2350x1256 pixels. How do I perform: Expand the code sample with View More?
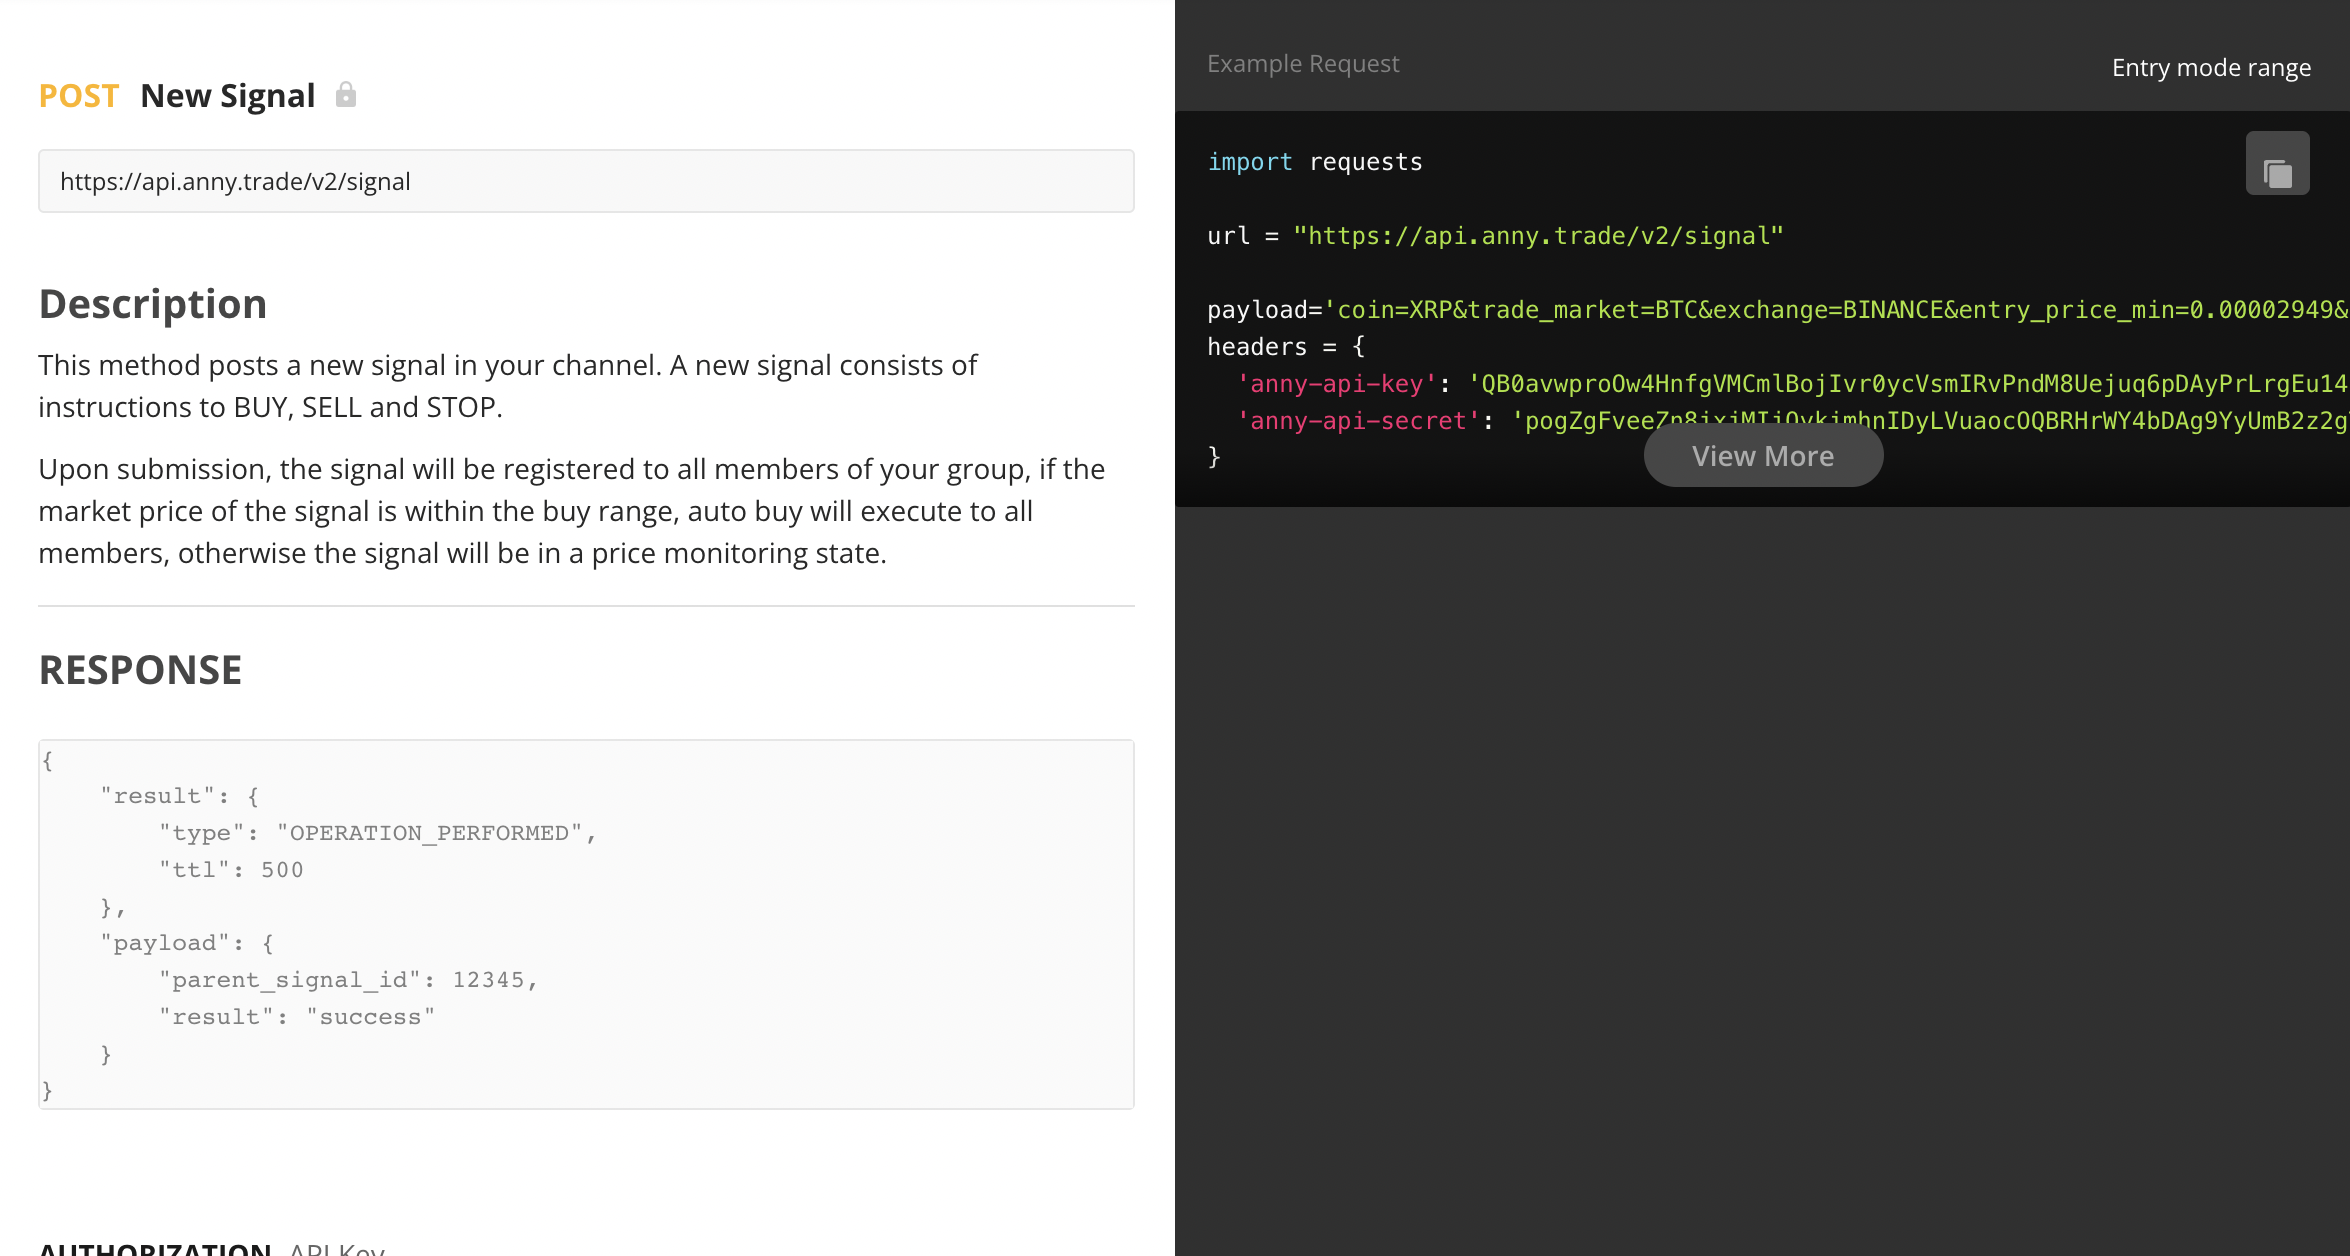pos(1763,455)
